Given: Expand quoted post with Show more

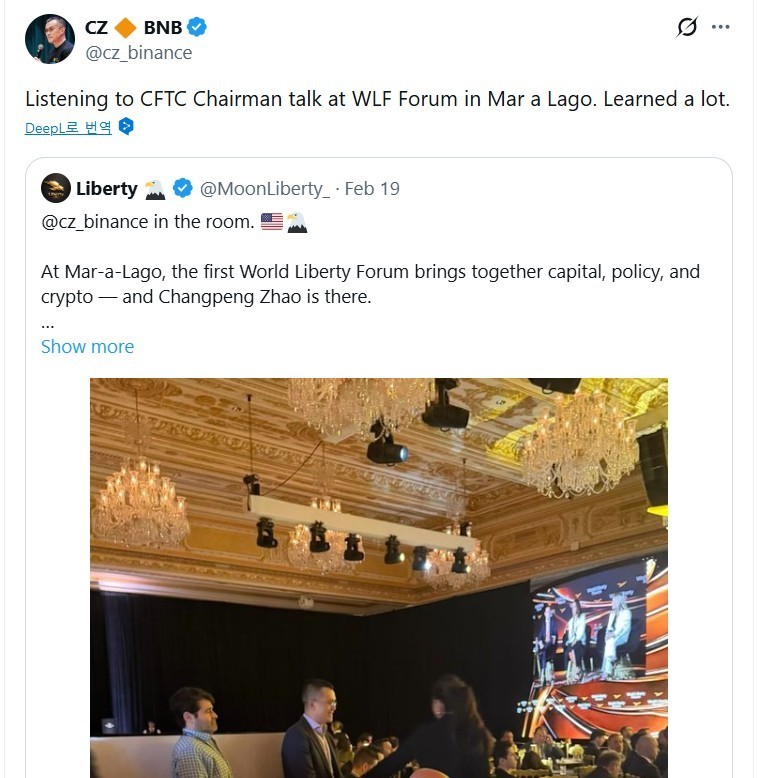Looking at the screenshot, I should pos(87,347).
